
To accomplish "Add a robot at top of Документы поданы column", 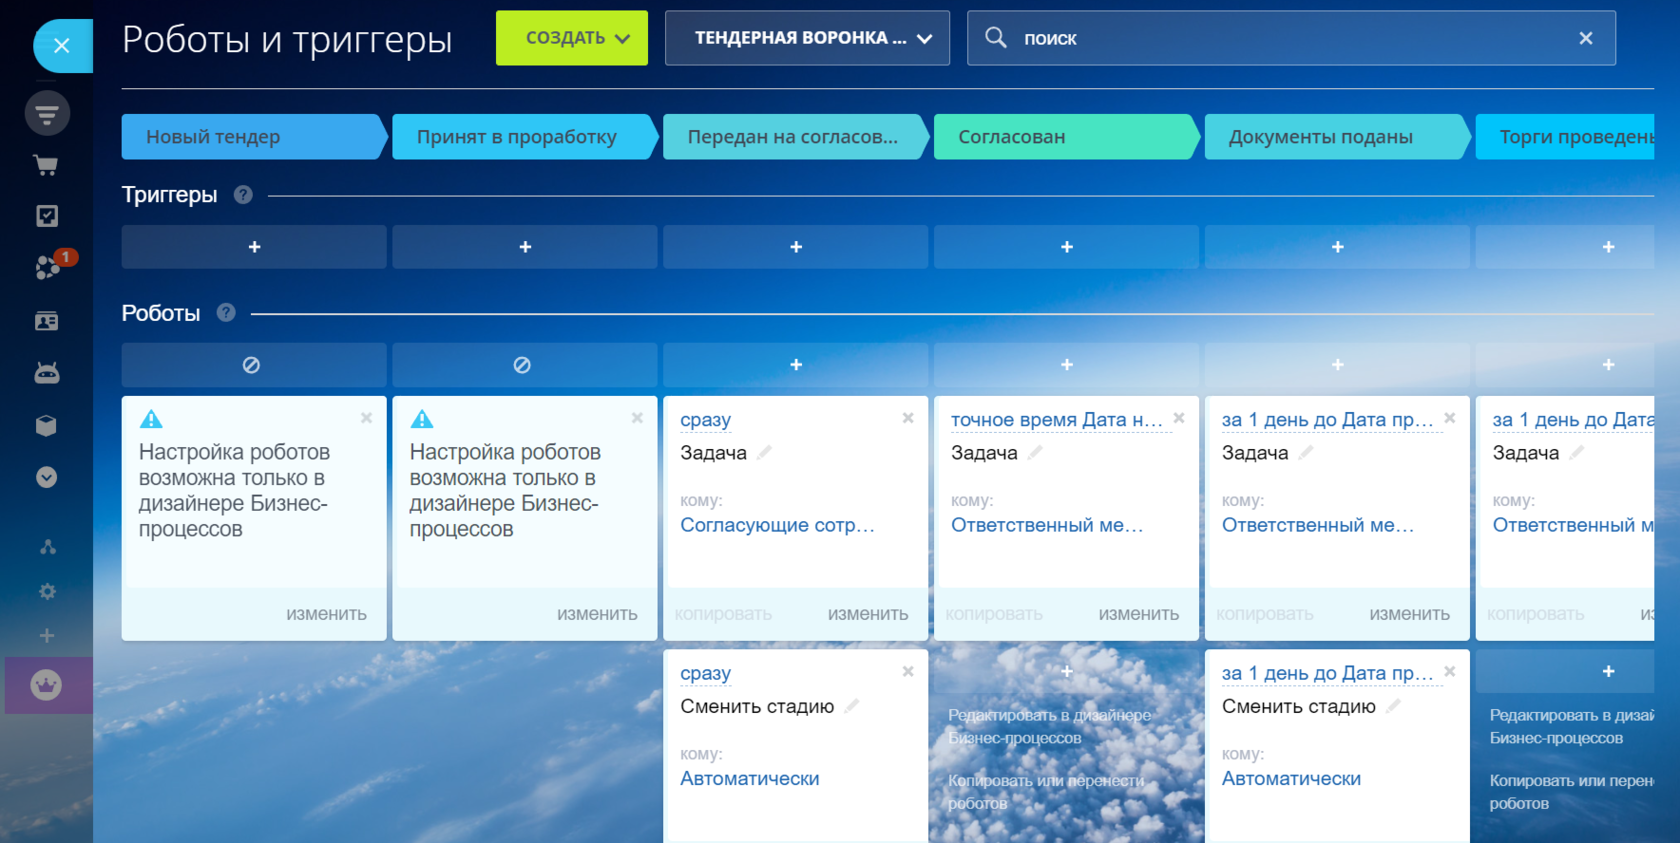I will [x=1337, y=365].
